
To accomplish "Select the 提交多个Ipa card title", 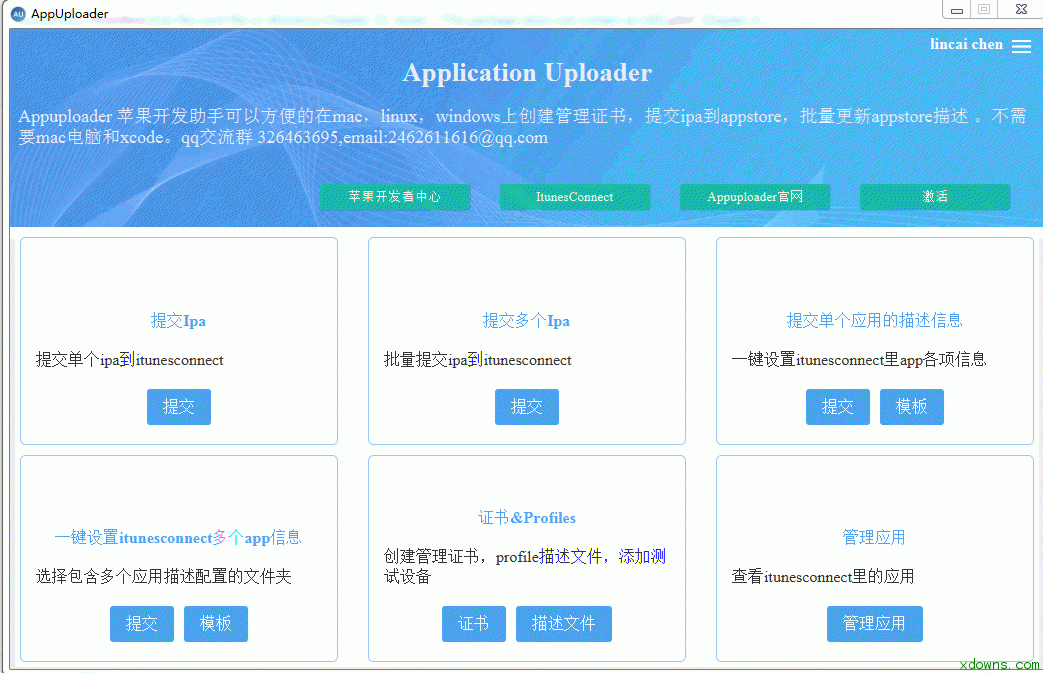I will pos(526,321).
